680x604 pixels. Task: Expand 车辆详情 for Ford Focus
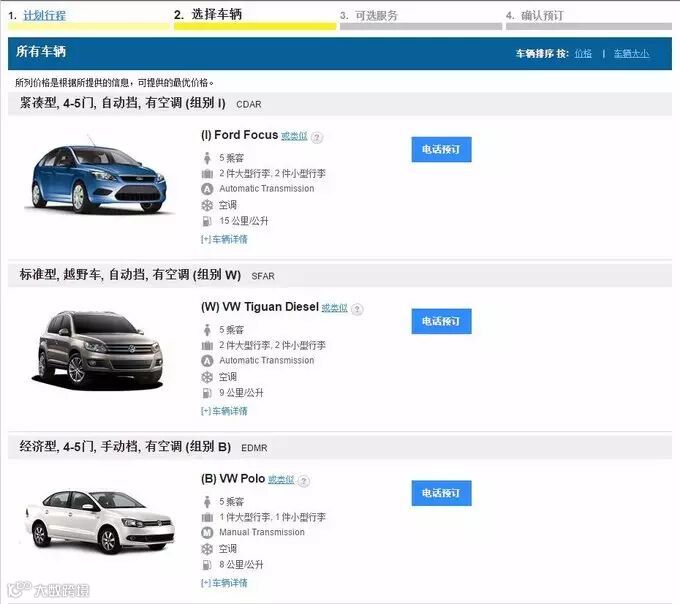pos(224,239)
